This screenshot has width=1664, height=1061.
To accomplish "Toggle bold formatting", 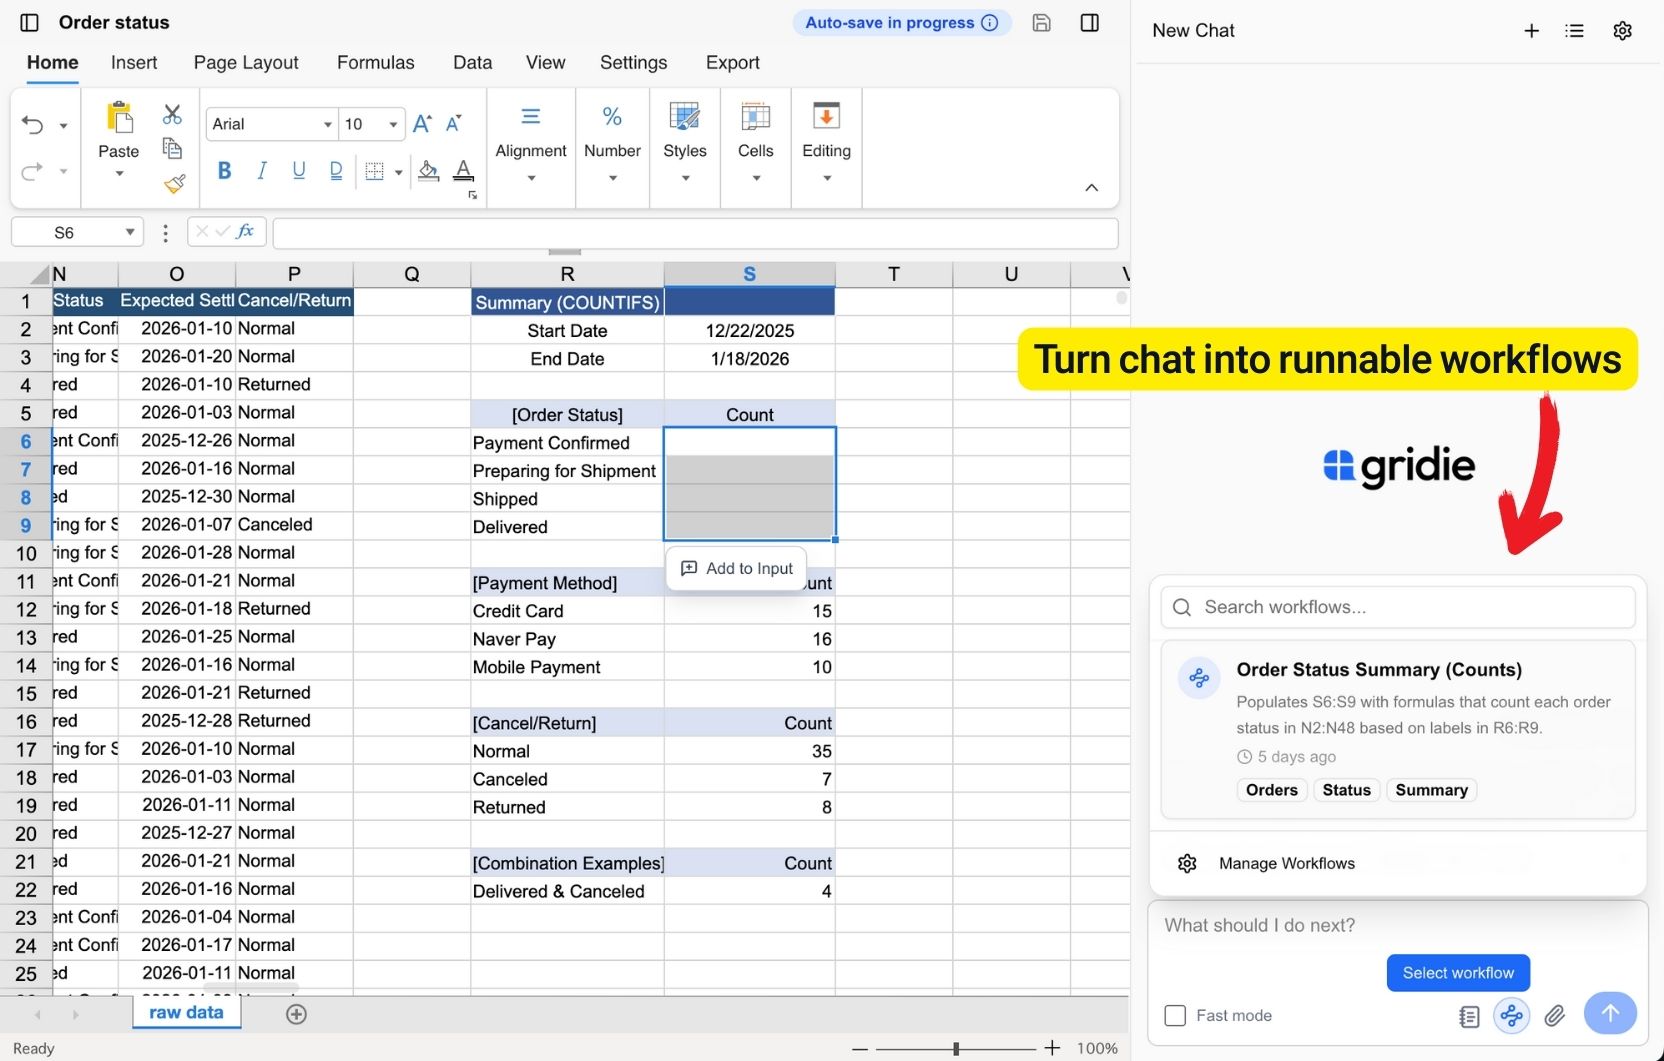I will pos(223,170).
